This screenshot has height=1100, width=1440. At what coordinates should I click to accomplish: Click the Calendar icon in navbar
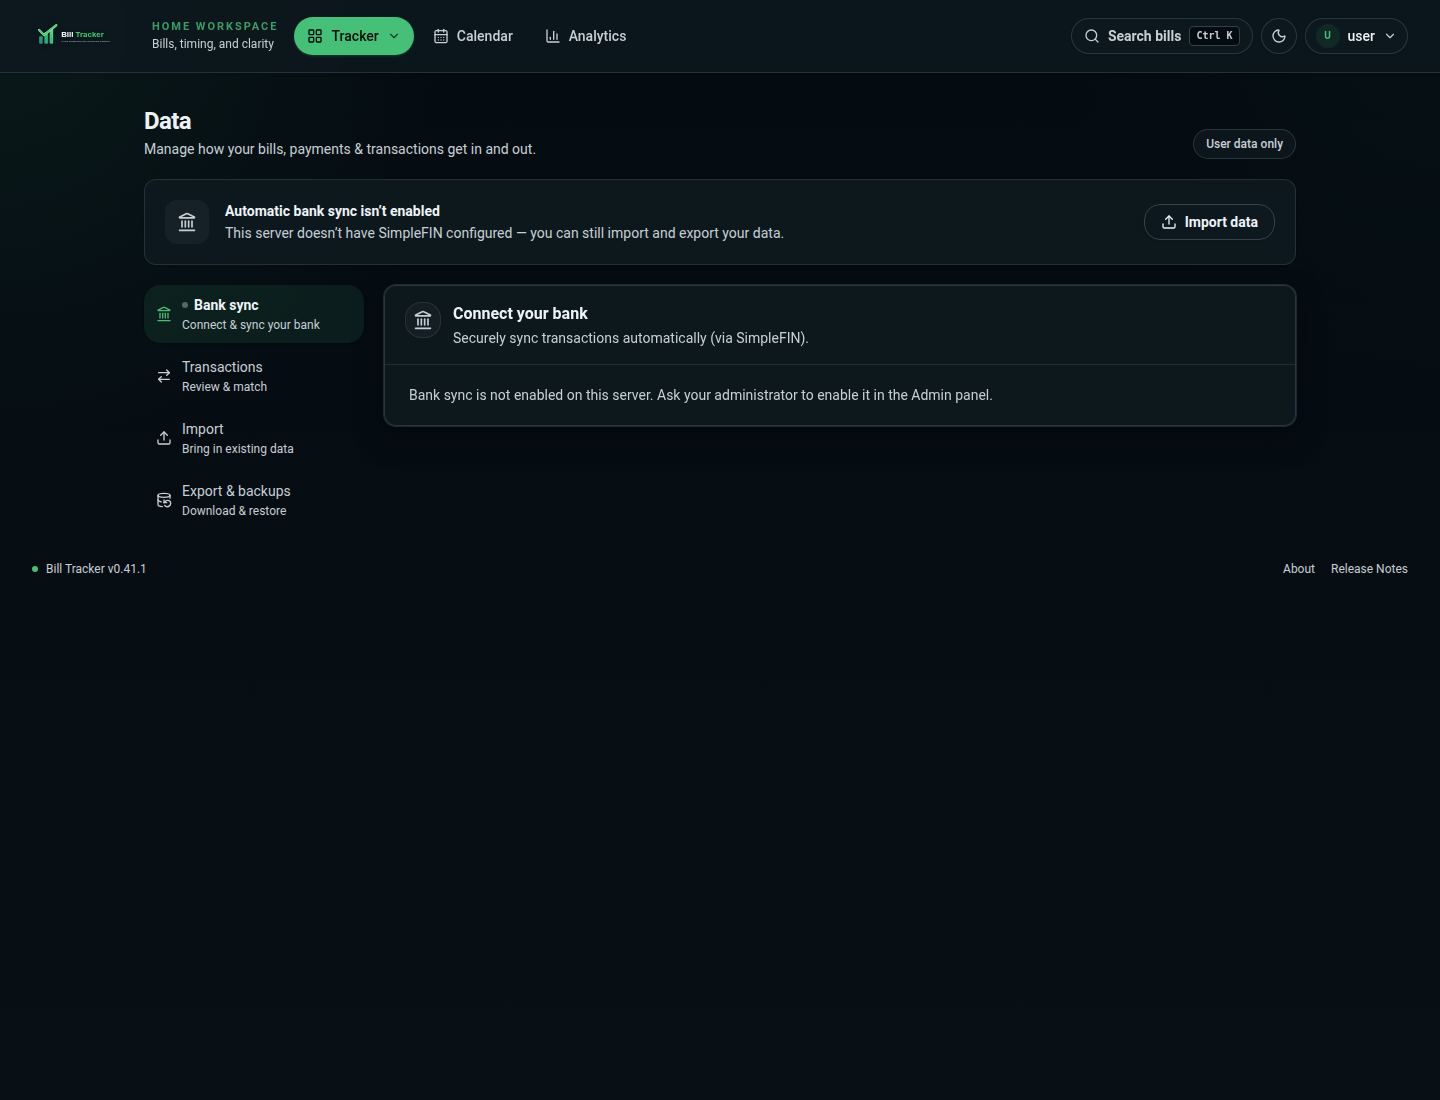441,36
